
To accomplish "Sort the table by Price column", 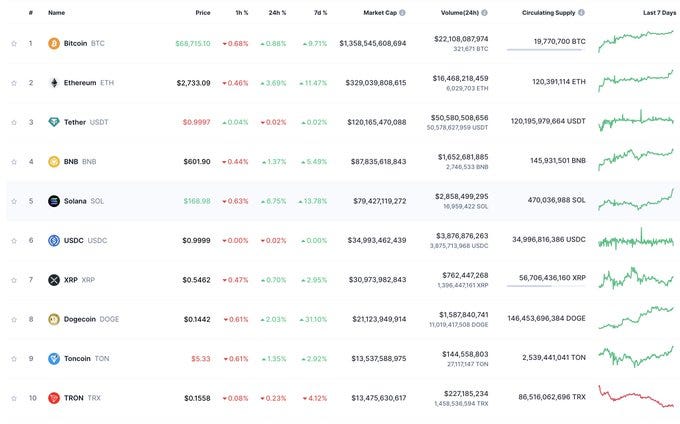I will pos(203,13).
